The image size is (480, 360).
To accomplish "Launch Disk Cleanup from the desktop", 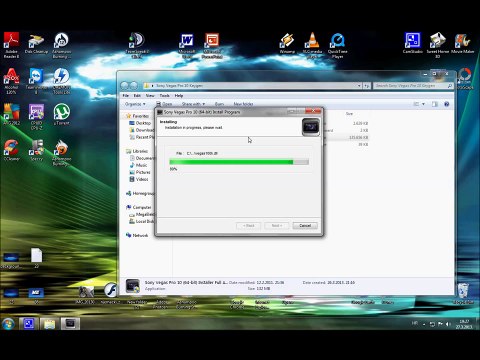I will tap(36, 44).
